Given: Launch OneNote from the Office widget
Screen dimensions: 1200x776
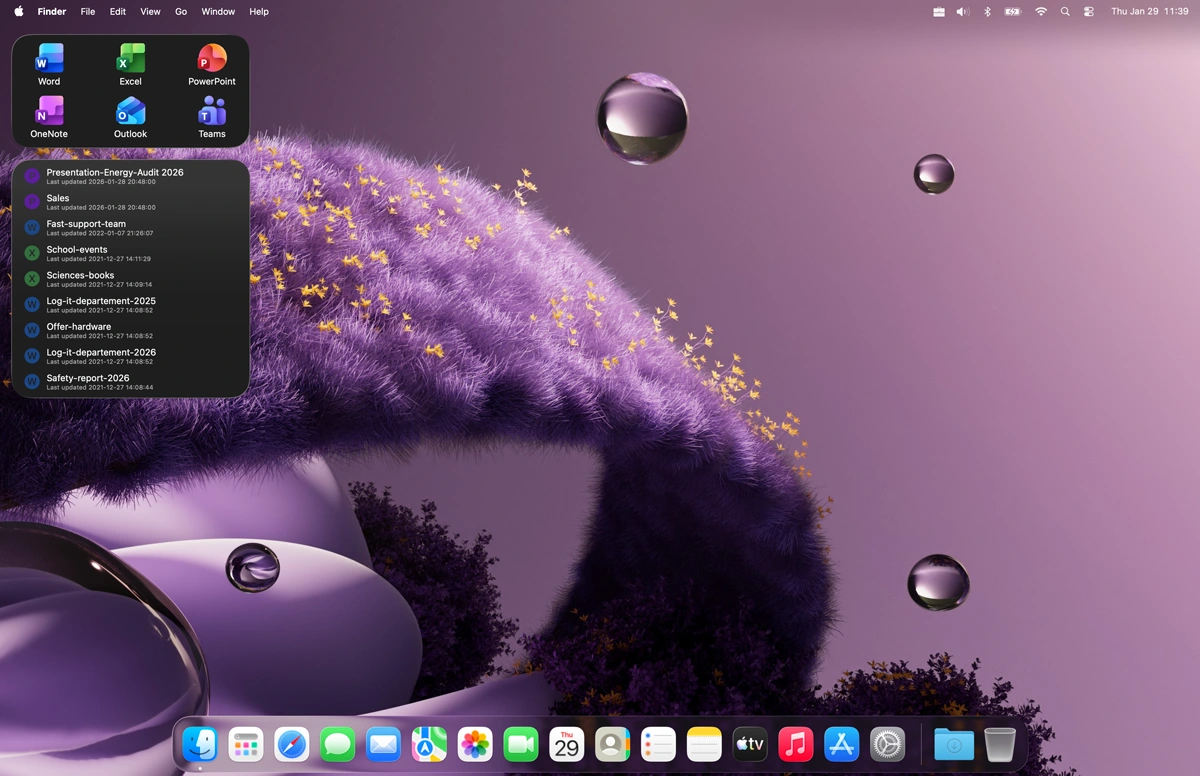Looking at the screenshot, I should coord(49,113).
